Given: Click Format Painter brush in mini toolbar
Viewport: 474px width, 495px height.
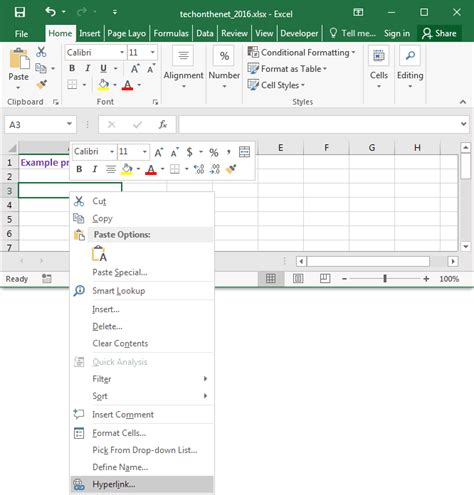Looking at the screenshot, I should click(231, 169).
